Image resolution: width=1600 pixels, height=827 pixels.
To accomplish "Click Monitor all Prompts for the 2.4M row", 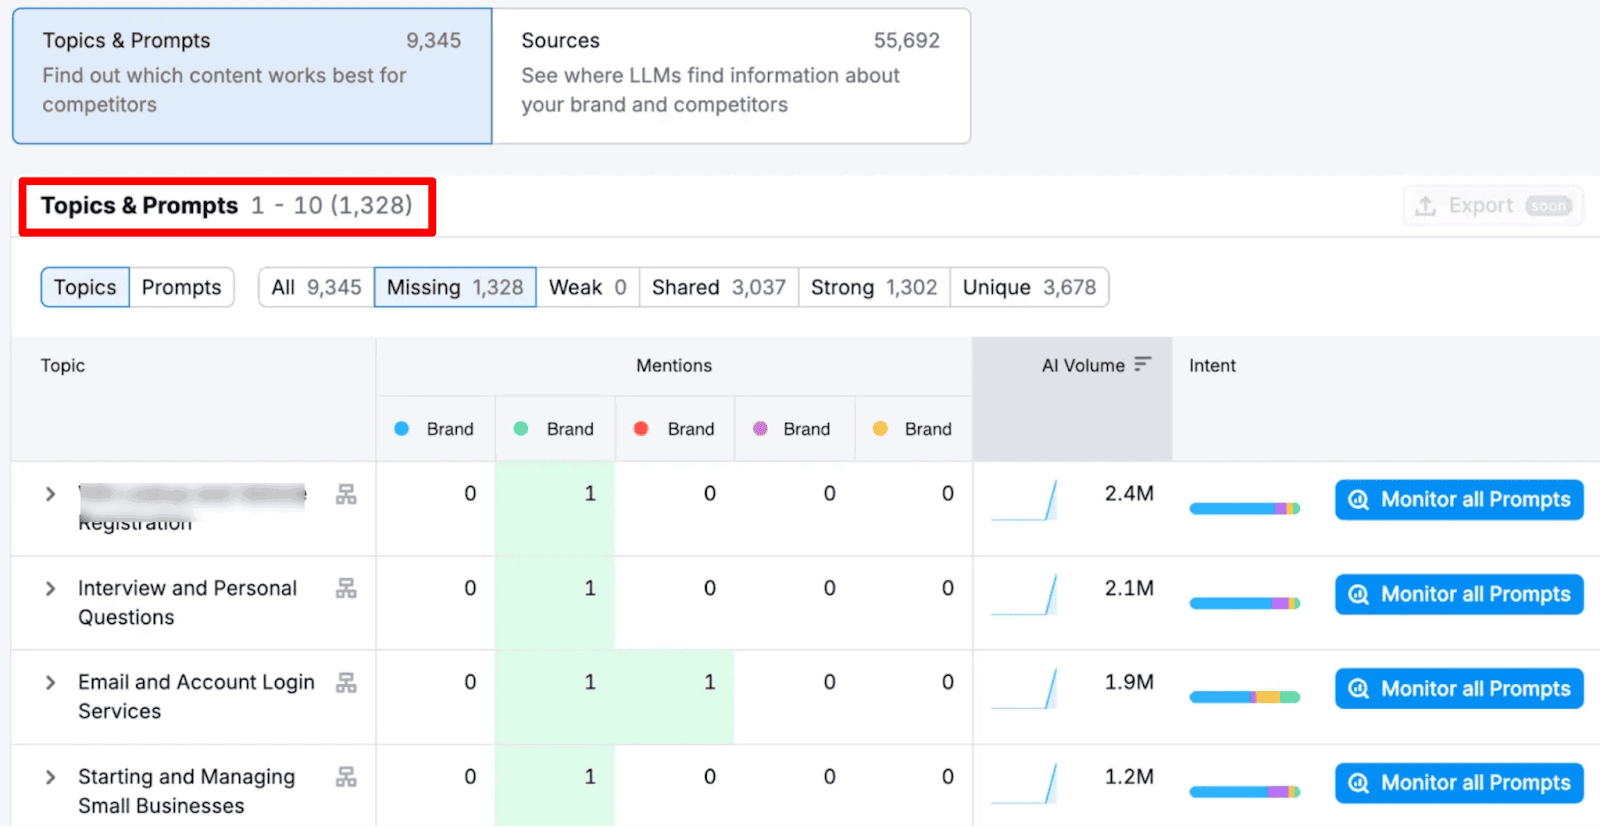I will click(x=1459, y=500).
